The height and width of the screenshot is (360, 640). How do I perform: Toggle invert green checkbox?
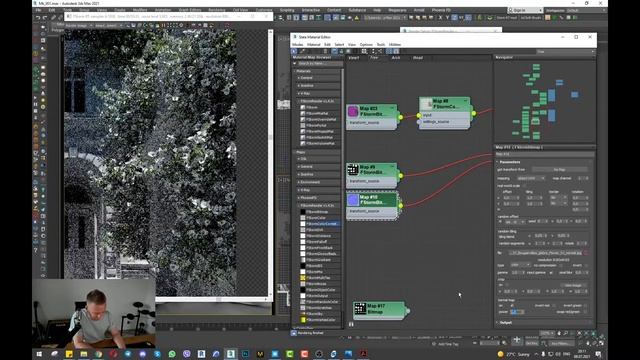click(x=586, y=305)
